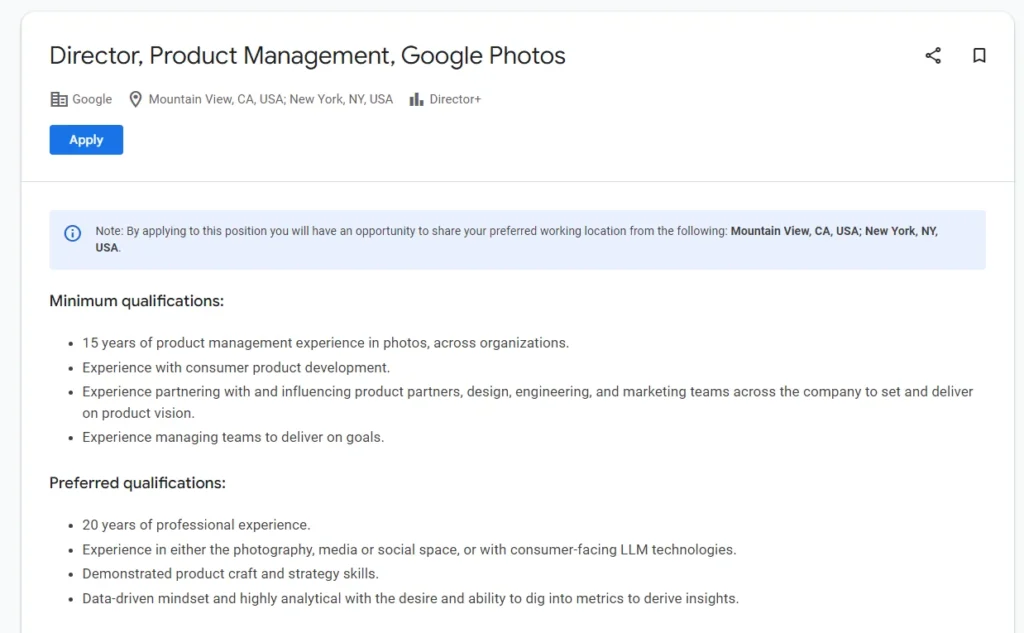Click the Mountain View, New York location text

270,99
